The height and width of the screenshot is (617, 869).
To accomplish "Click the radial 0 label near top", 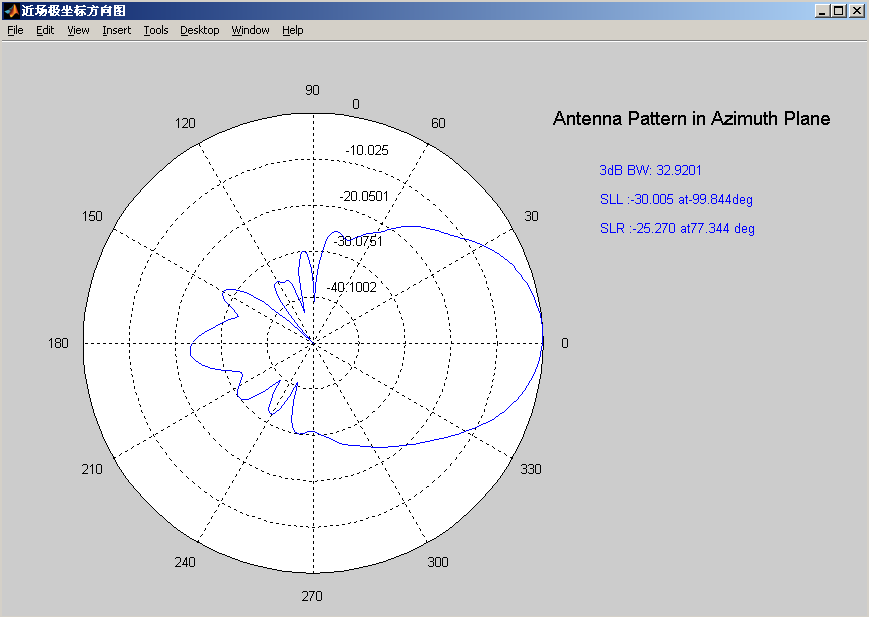I will 356,104.
